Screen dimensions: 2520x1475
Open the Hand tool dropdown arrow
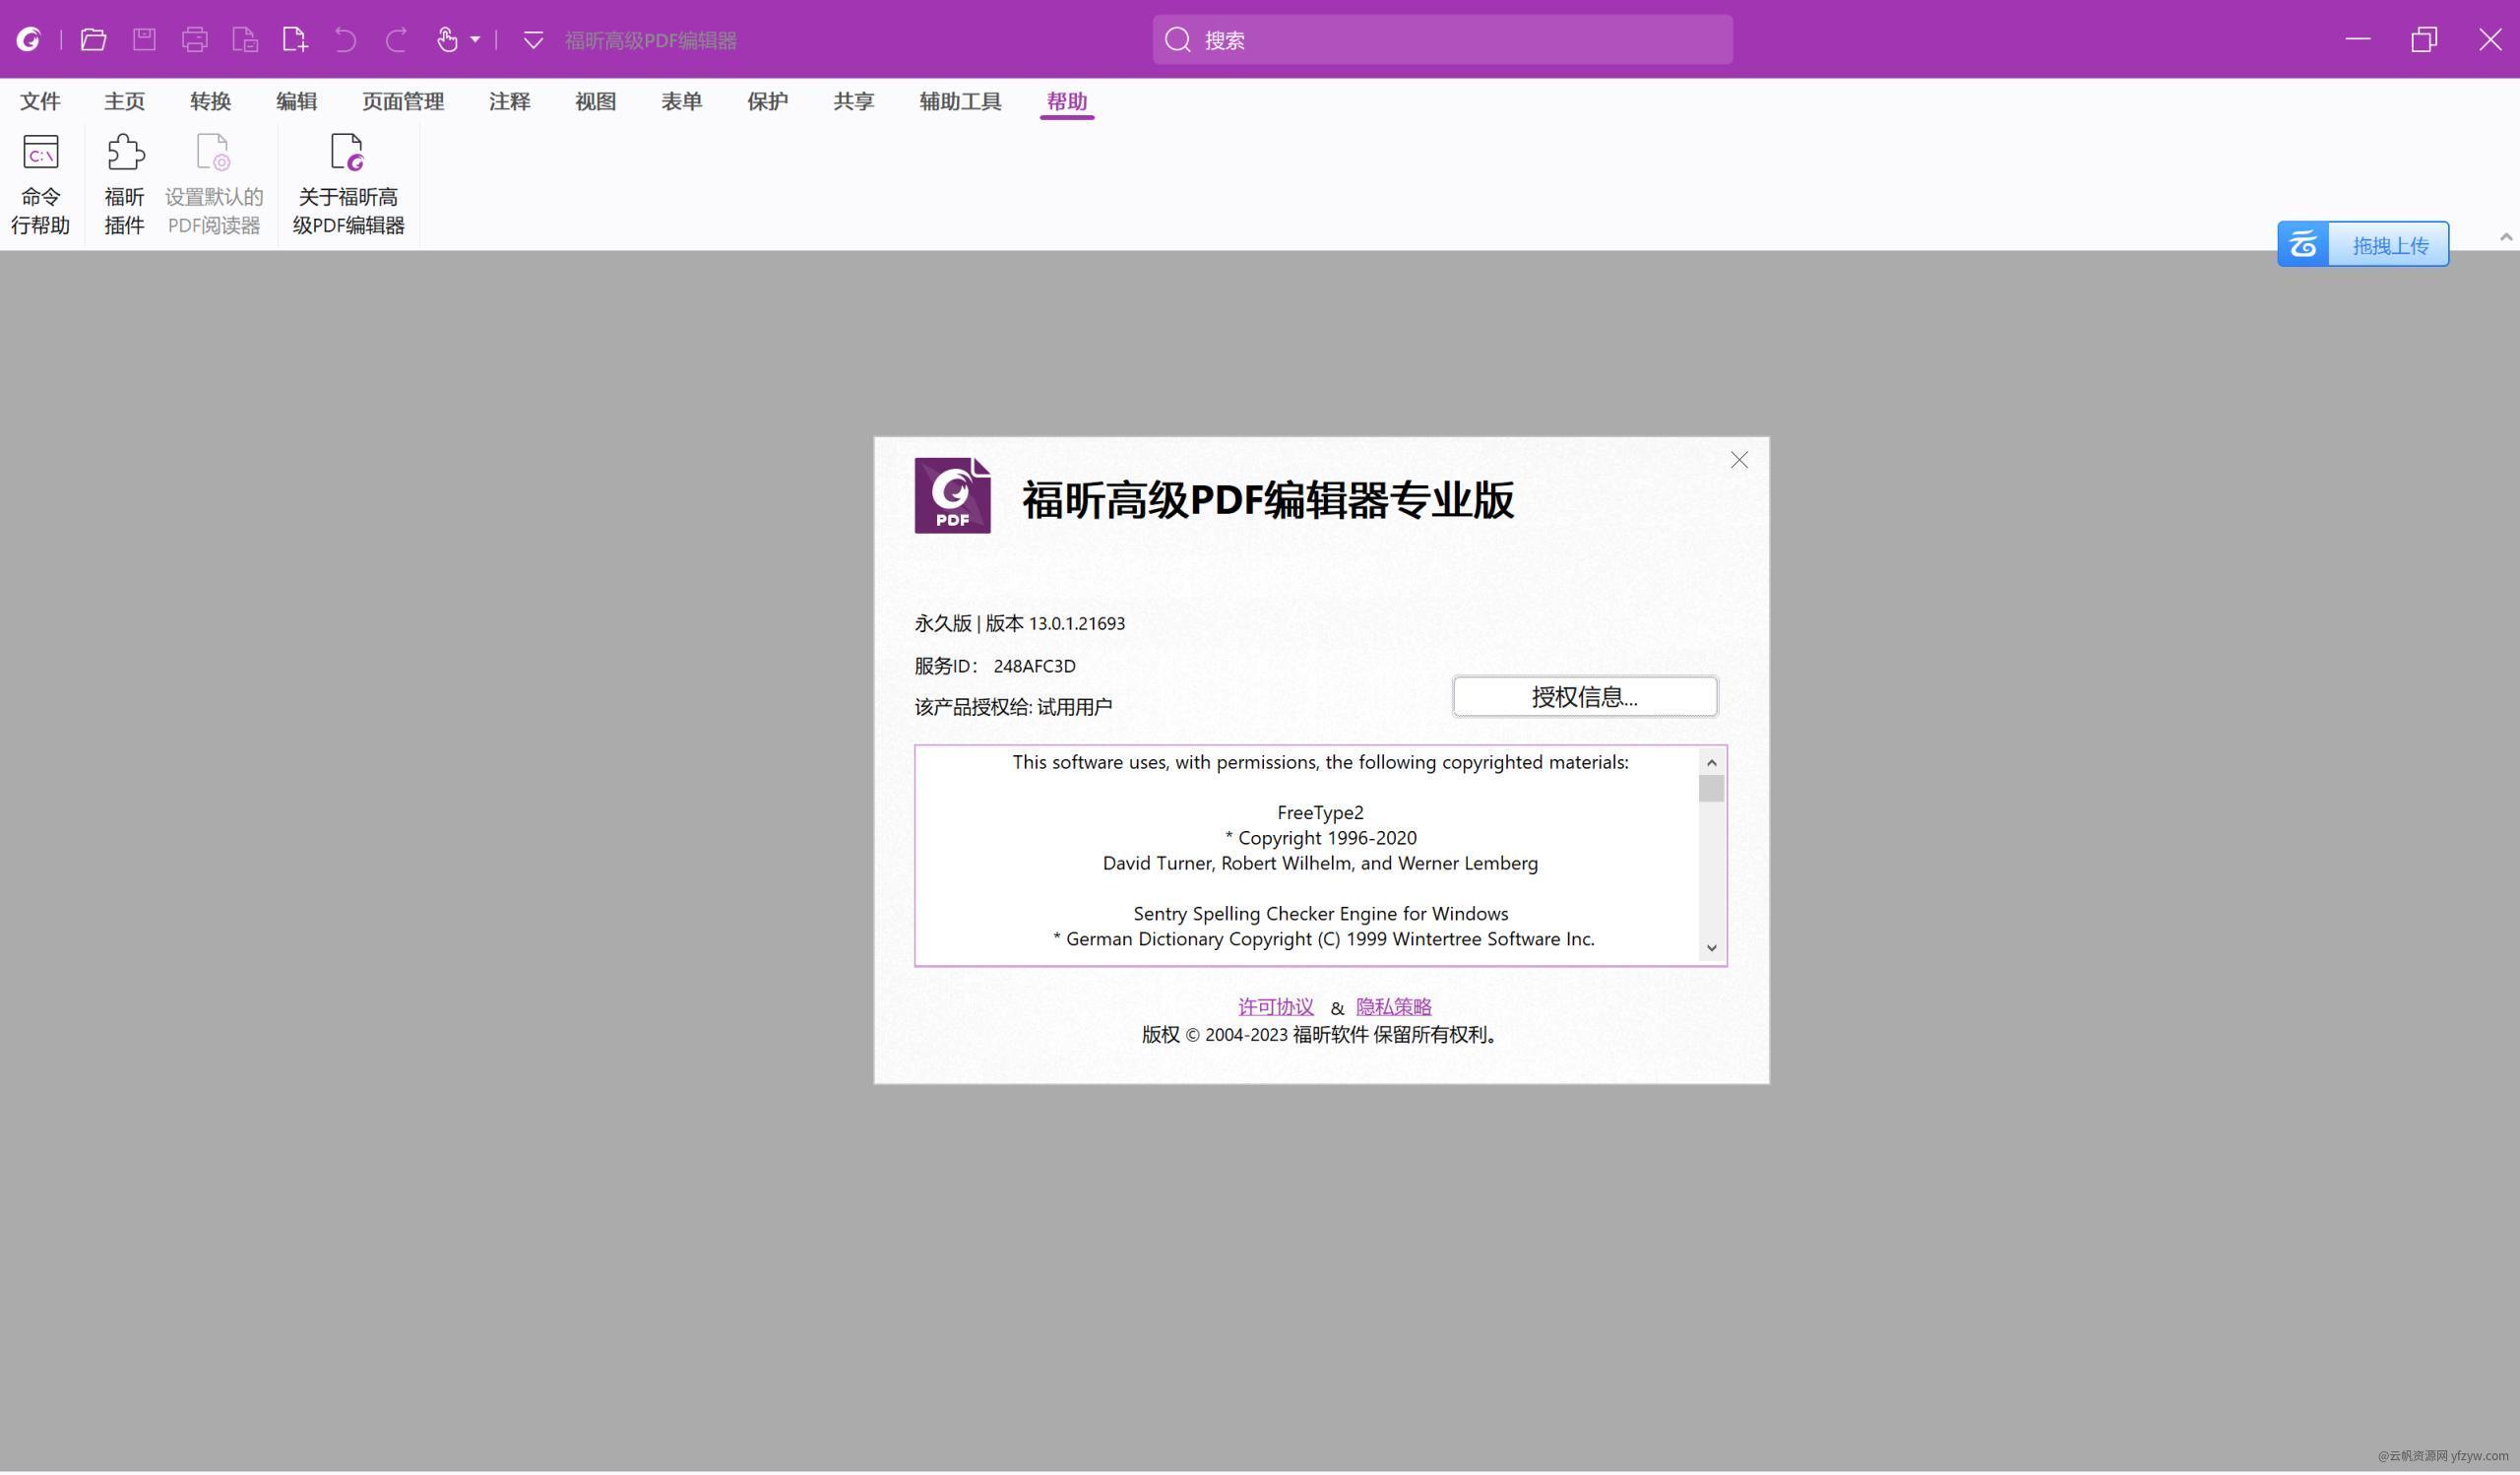pyautogui.click(x=475, y=39)
